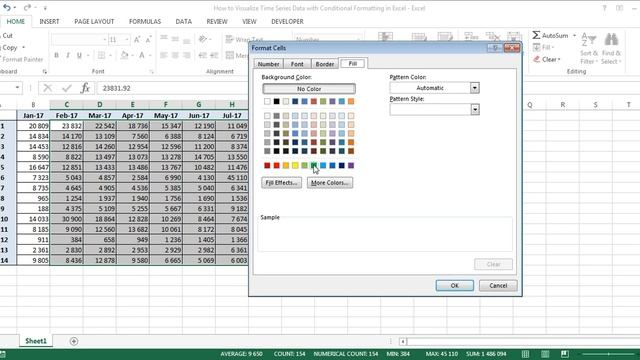640x360 pixels.
Task: Toggle Italic in the Font group
Action: 68,55
